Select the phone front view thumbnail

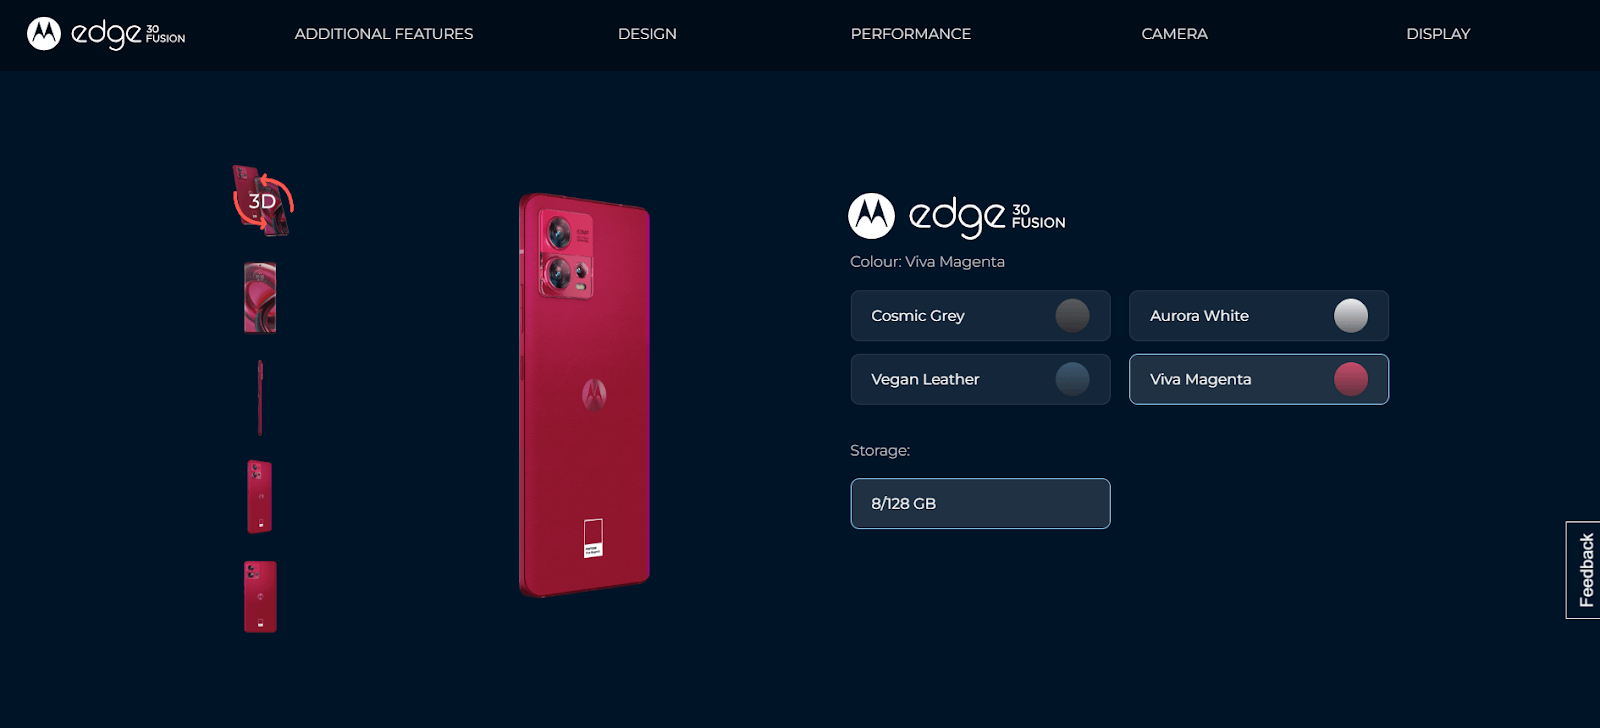click(x=260, y=298)
